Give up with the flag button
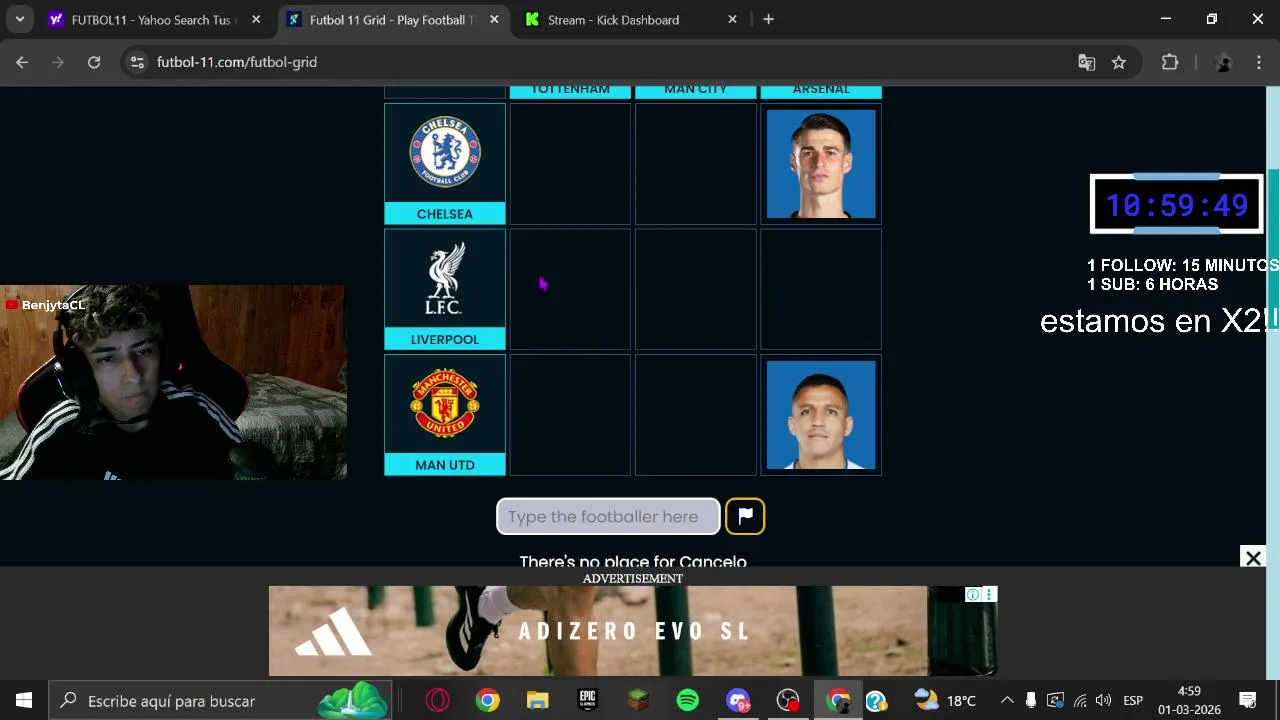The image size is (1280, 720). click(745, 516)
